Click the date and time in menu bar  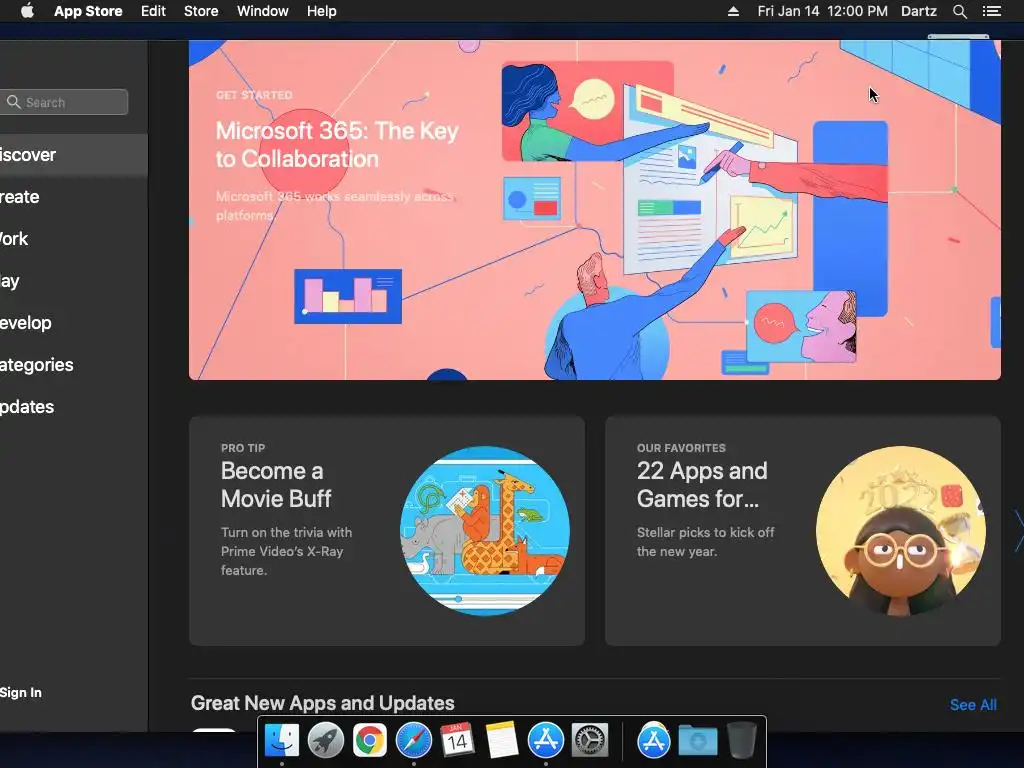tap(822, 11)
